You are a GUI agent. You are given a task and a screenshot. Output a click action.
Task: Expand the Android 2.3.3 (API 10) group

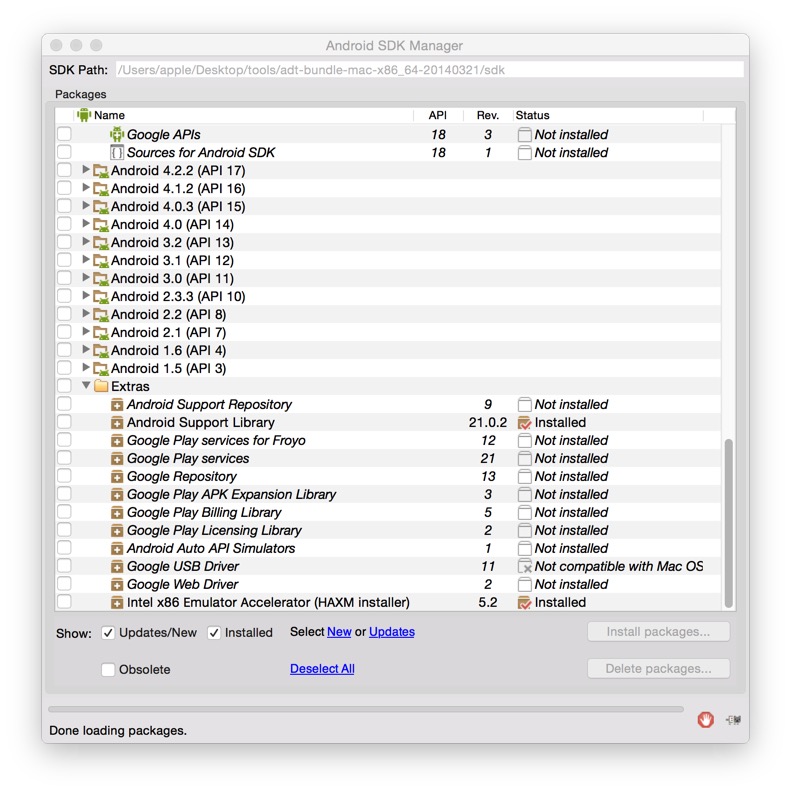(x=86, y=296)
